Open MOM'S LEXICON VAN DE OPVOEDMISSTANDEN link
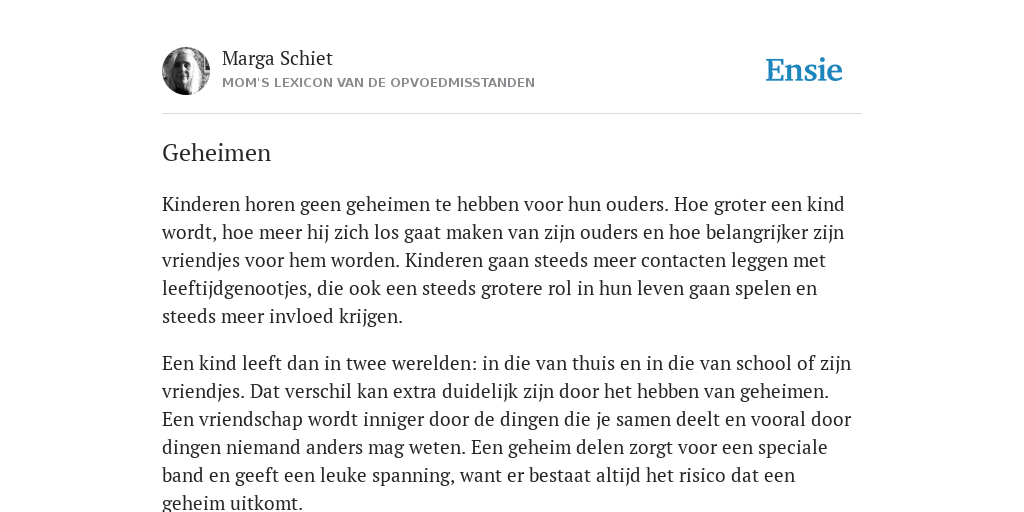This screenshot has height=512, width=1024. (x=378, y=83)
